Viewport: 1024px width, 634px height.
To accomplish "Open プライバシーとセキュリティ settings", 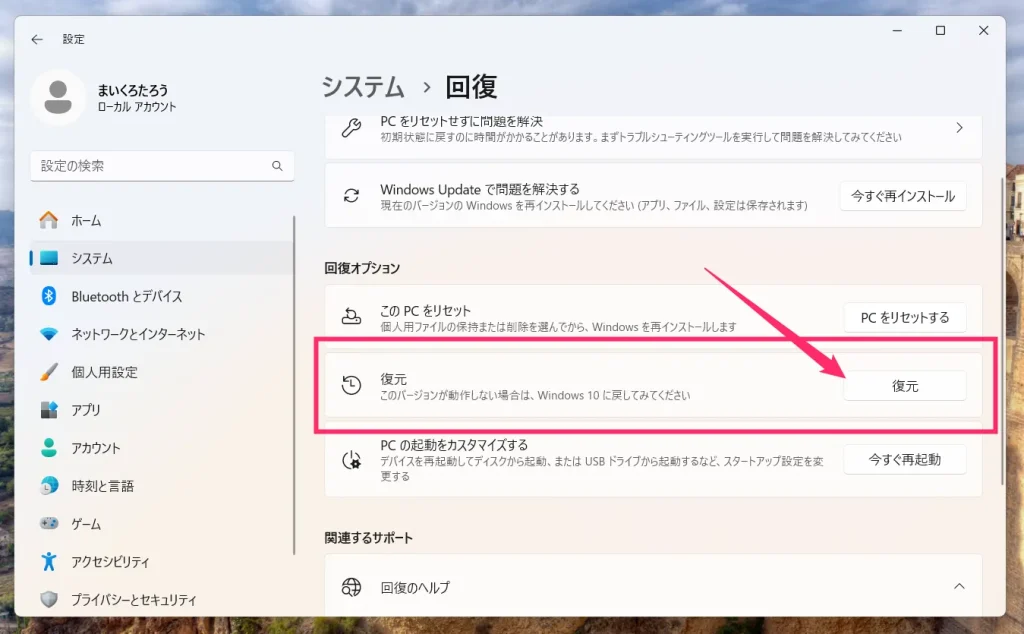I will click(161, 599).
